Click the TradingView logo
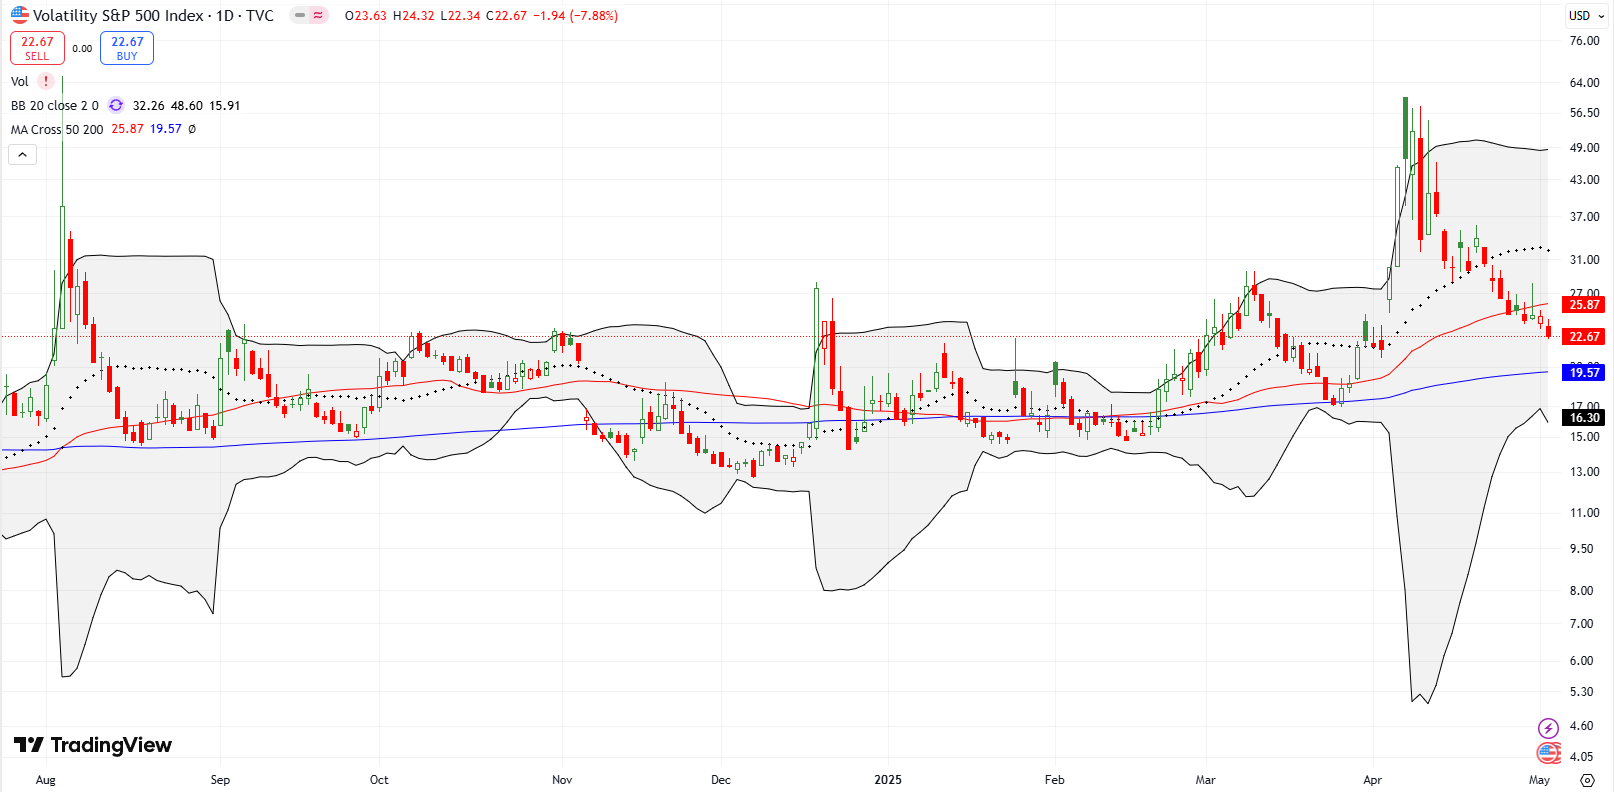Image resolution: width=1614 pixels, height=792 pixels. click(x=93, y=745)
